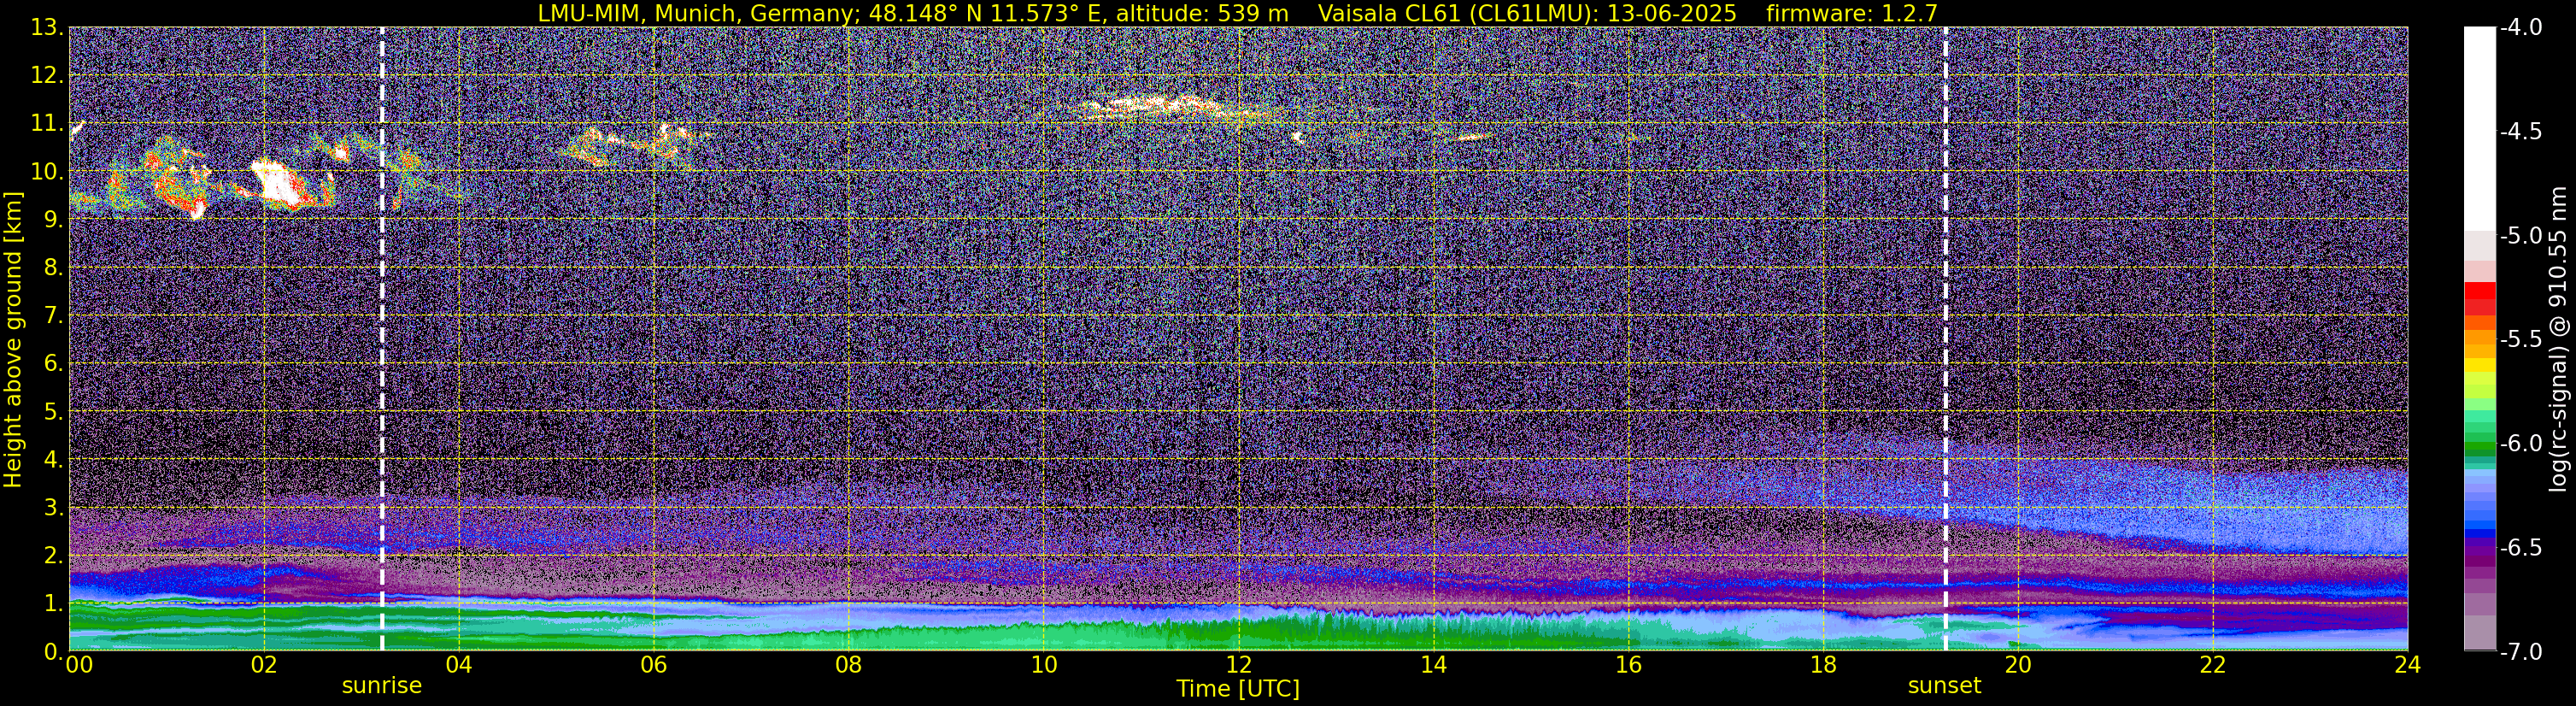
Task: Click the '9.' height axis tick label
Action: click(53, 220)
